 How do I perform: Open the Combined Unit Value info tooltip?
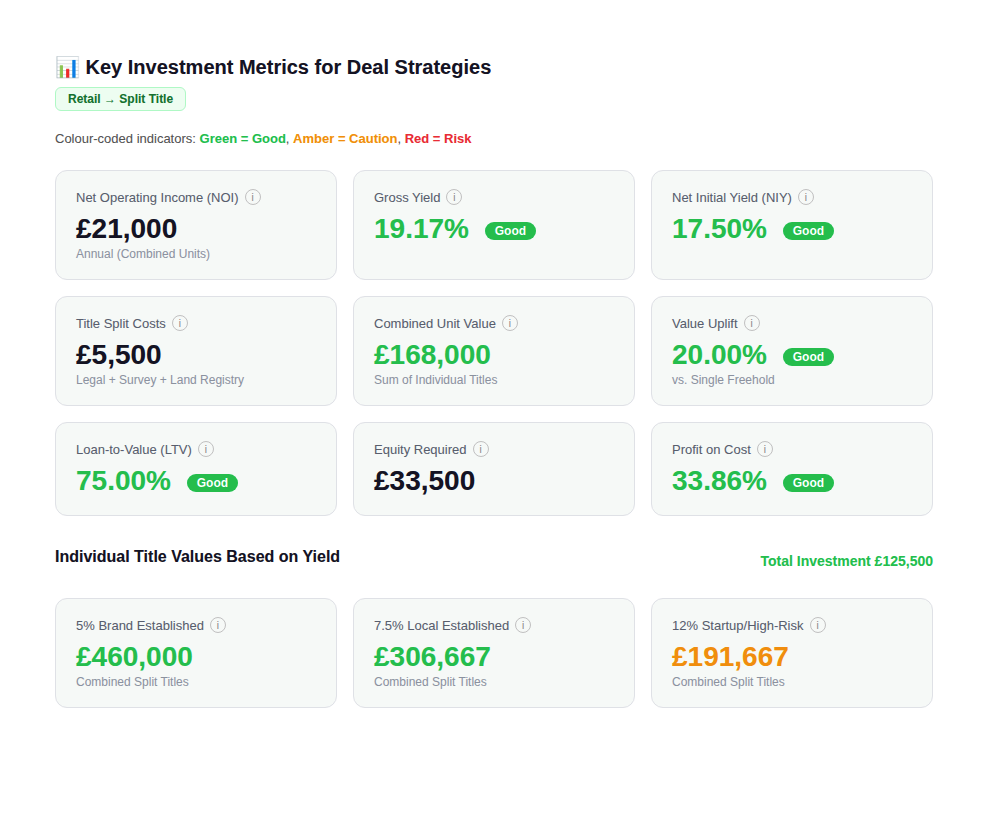[x=510, y=323]
